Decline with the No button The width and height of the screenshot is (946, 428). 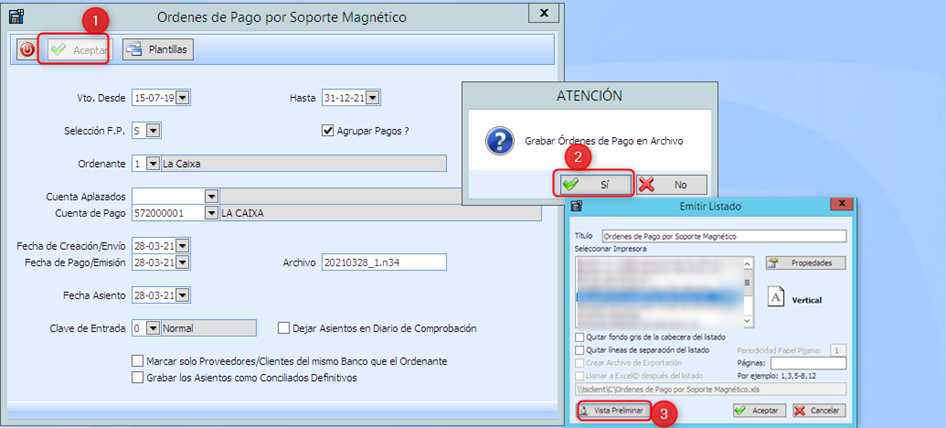tap(671, 184)
